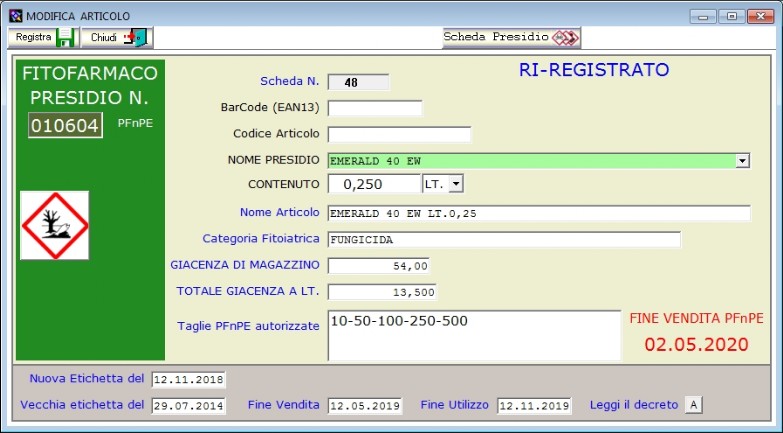This screenshot has width=783, height=433.
Task: Click the Categoria Fitoiatrica field FUNGICIDA
Action: click(504, 239)
